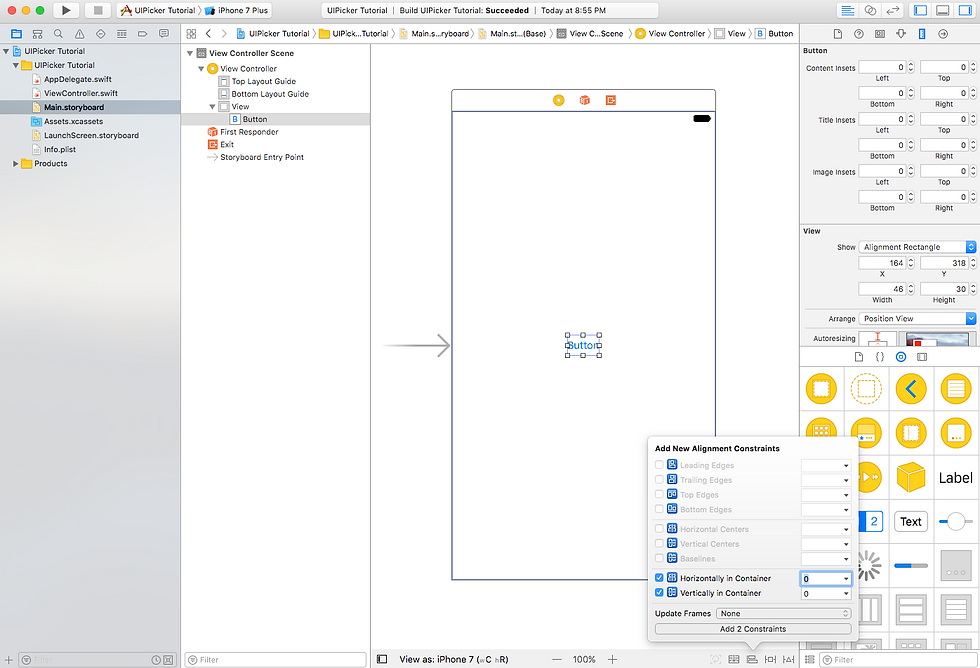
Task: Open the report navigator tab
Action: click(x=164, y=34)
